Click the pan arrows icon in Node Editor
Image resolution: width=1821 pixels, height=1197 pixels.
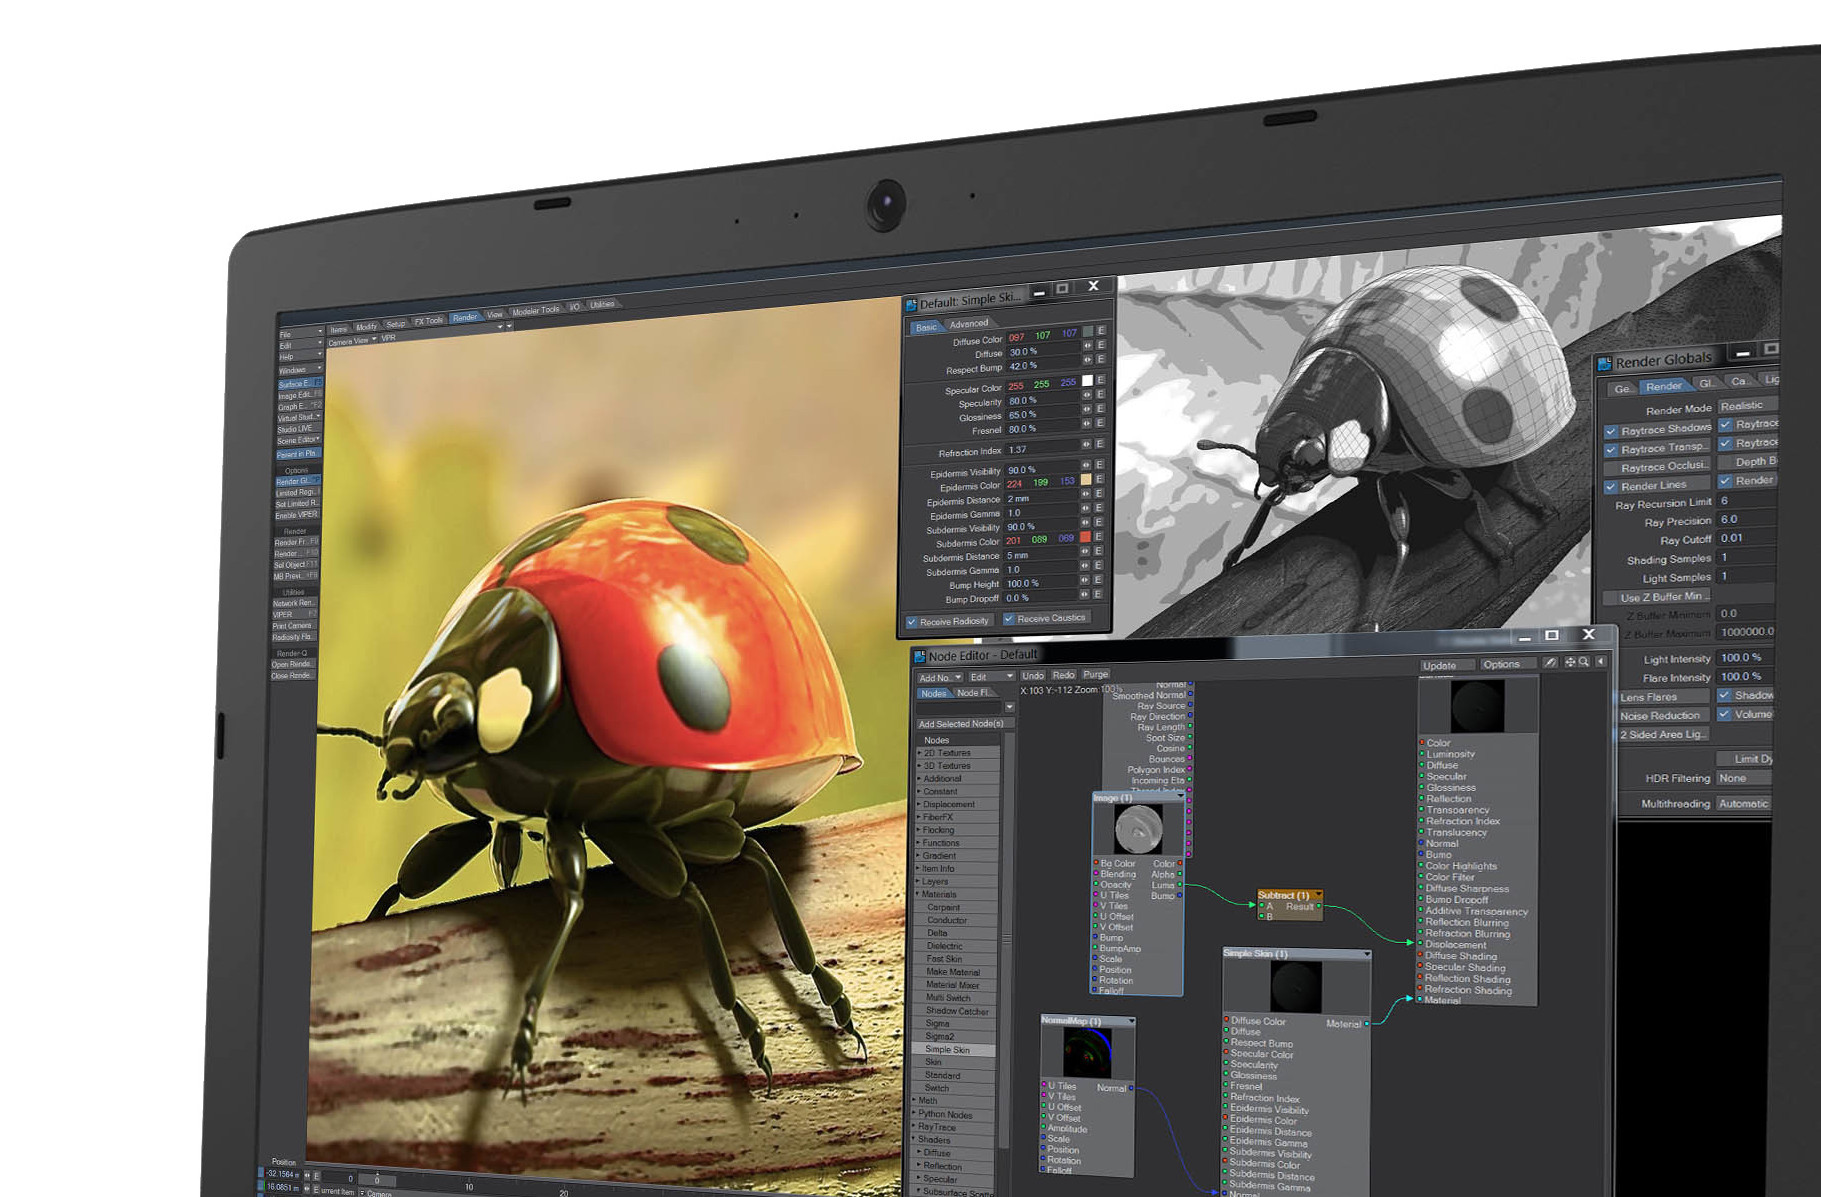point(1570,662)
